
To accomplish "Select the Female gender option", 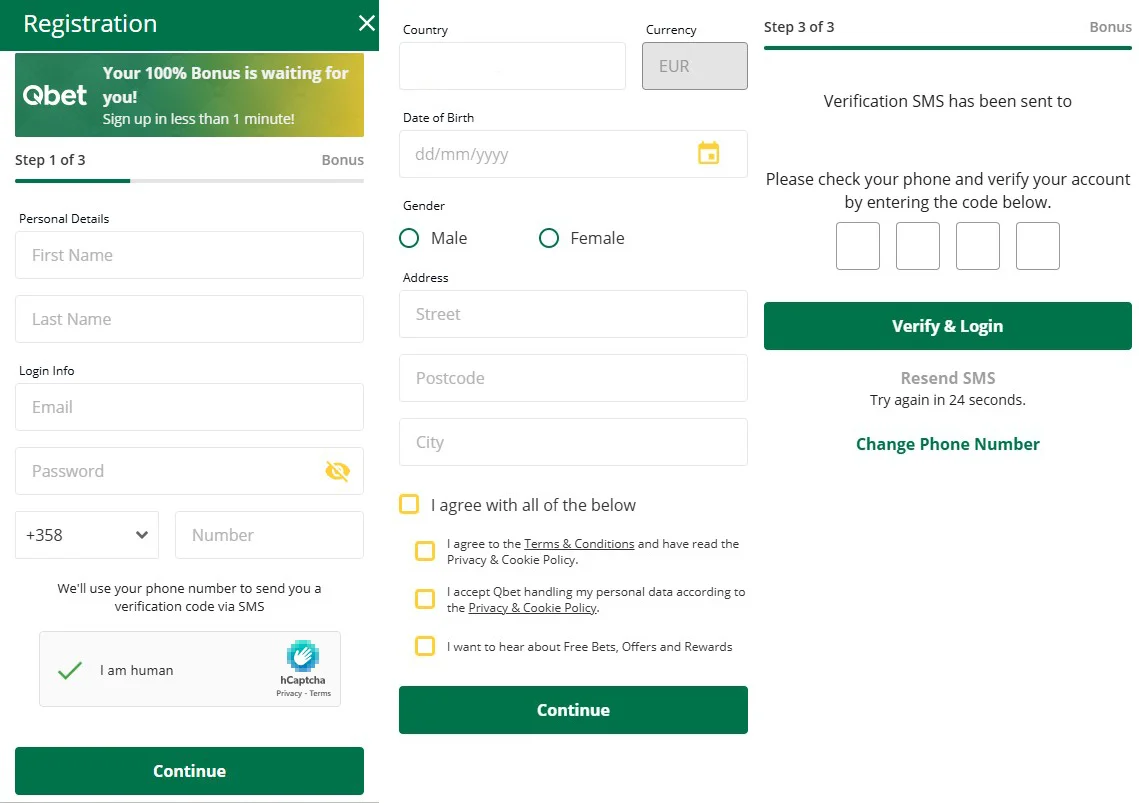I will point(549,238).
